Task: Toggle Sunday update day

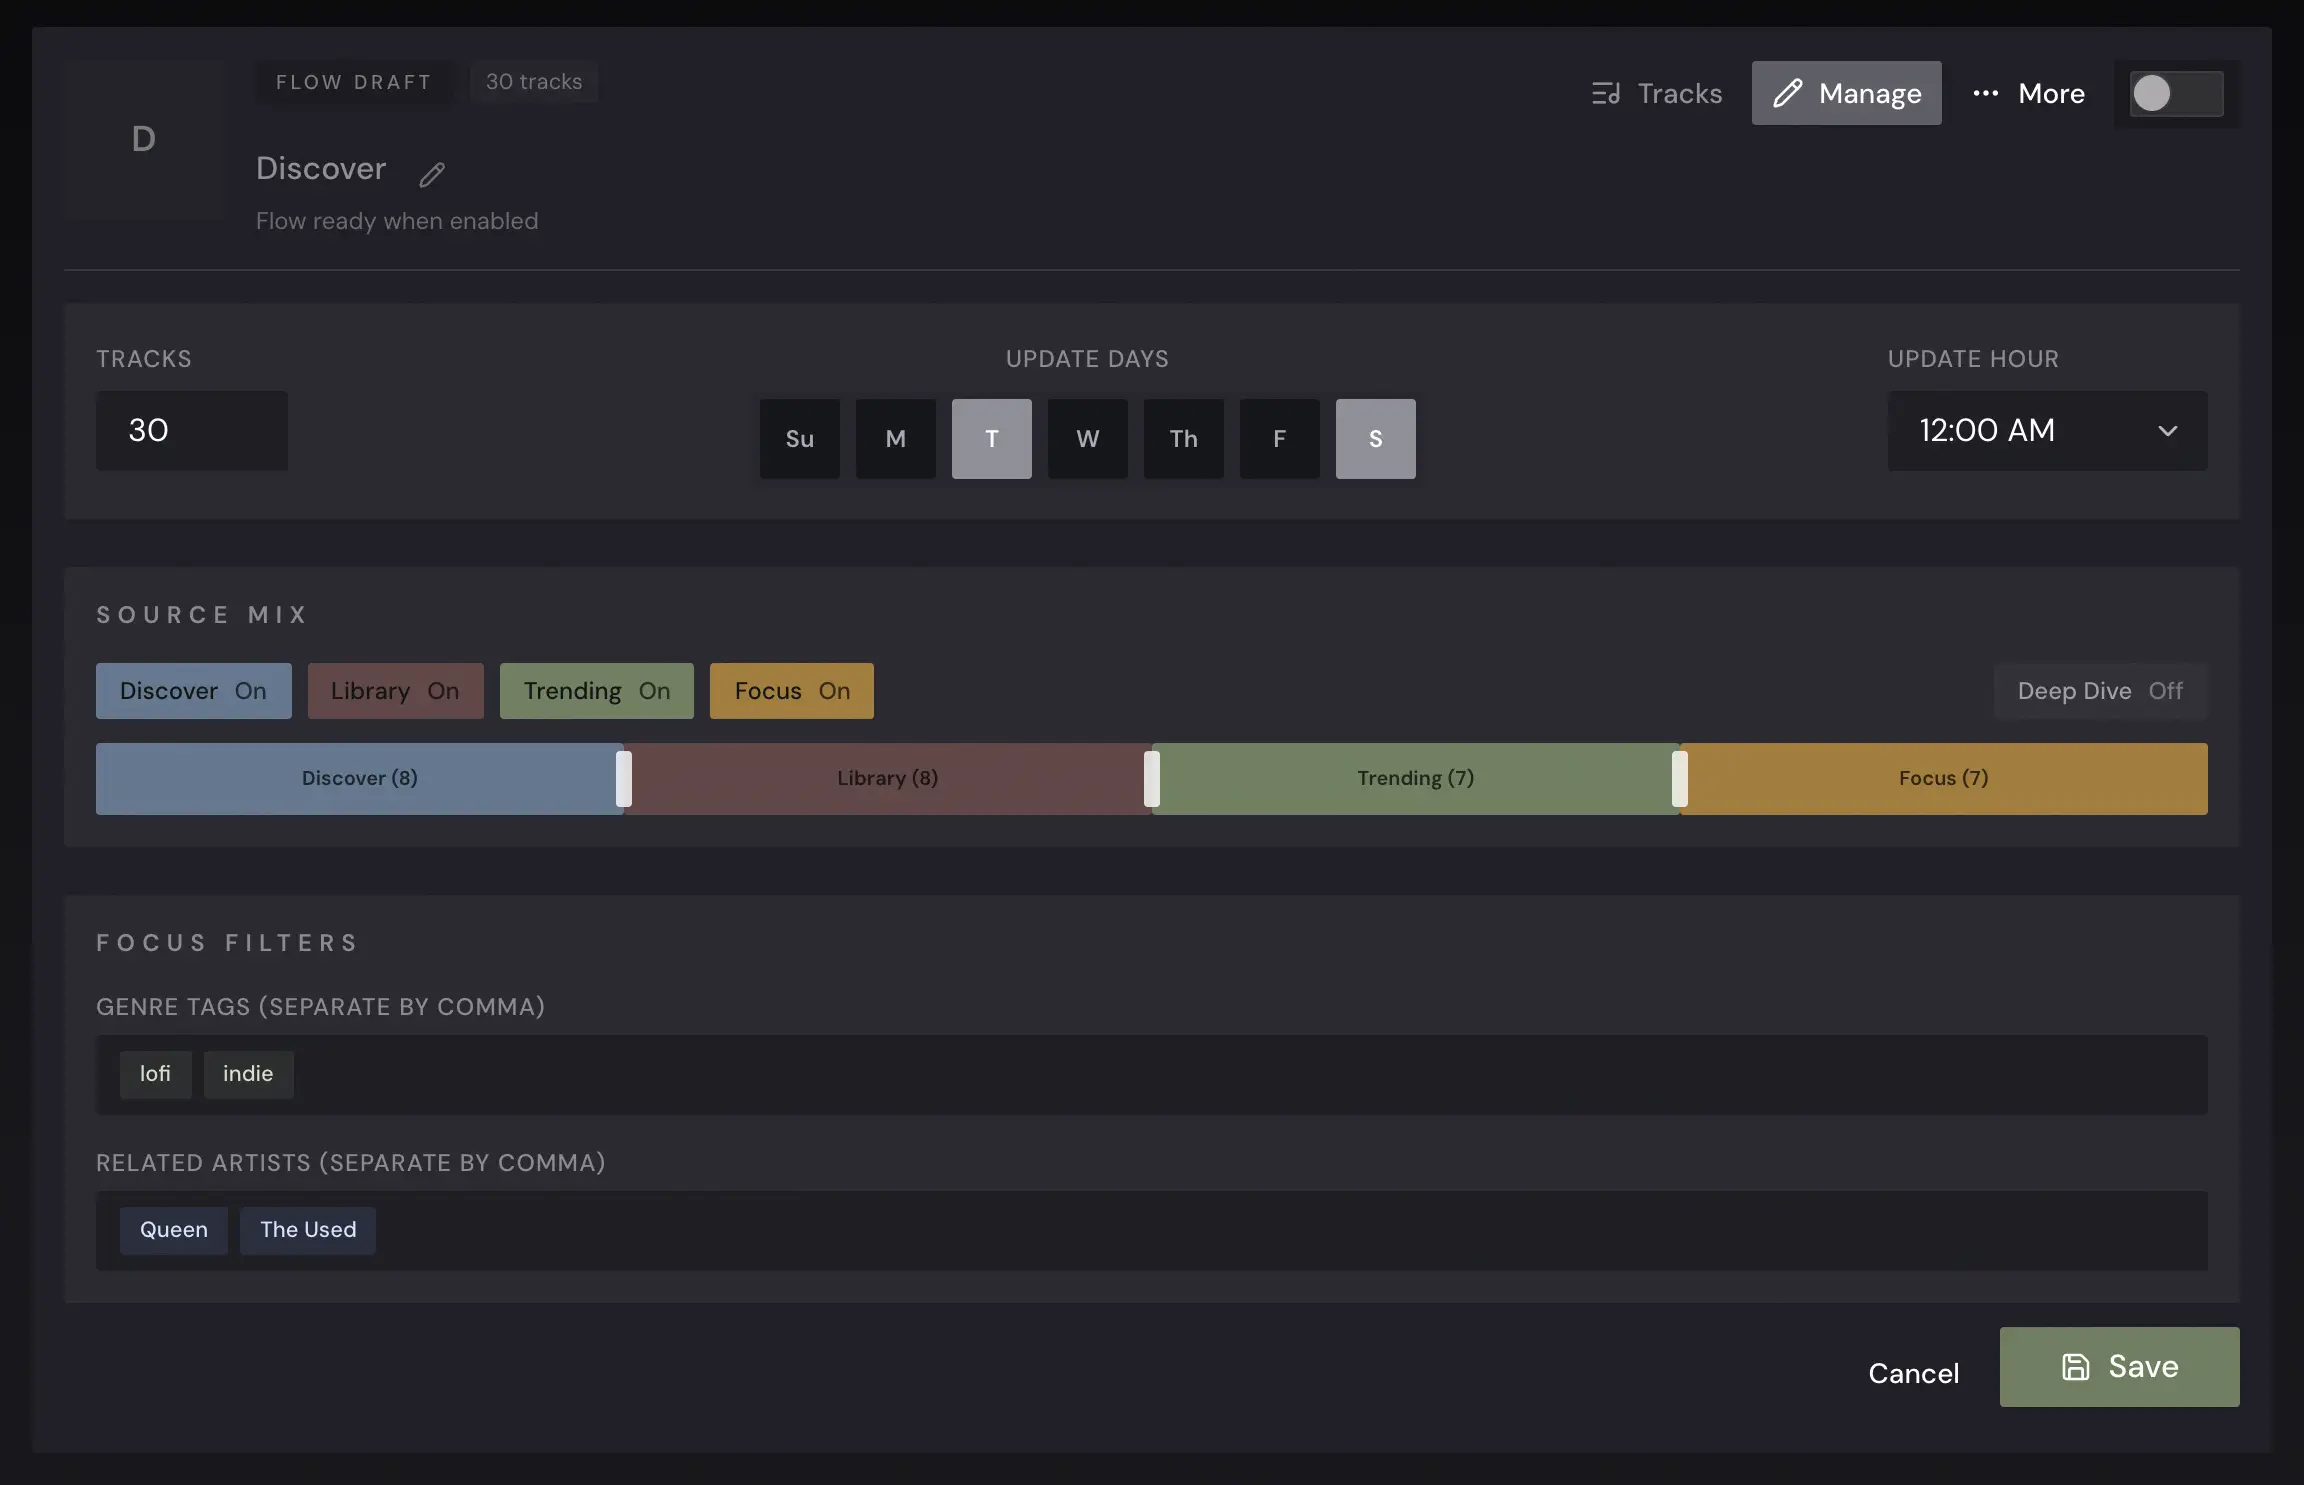Action: 800,439
